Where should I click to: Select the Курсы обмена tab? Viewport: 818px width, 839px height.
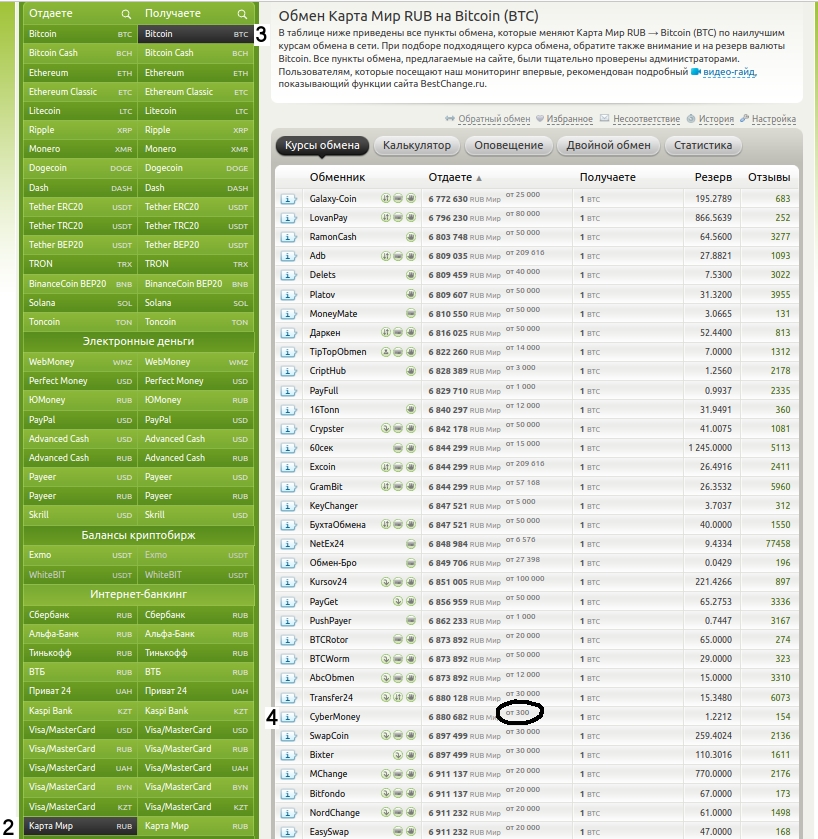(x=322, y=146)
